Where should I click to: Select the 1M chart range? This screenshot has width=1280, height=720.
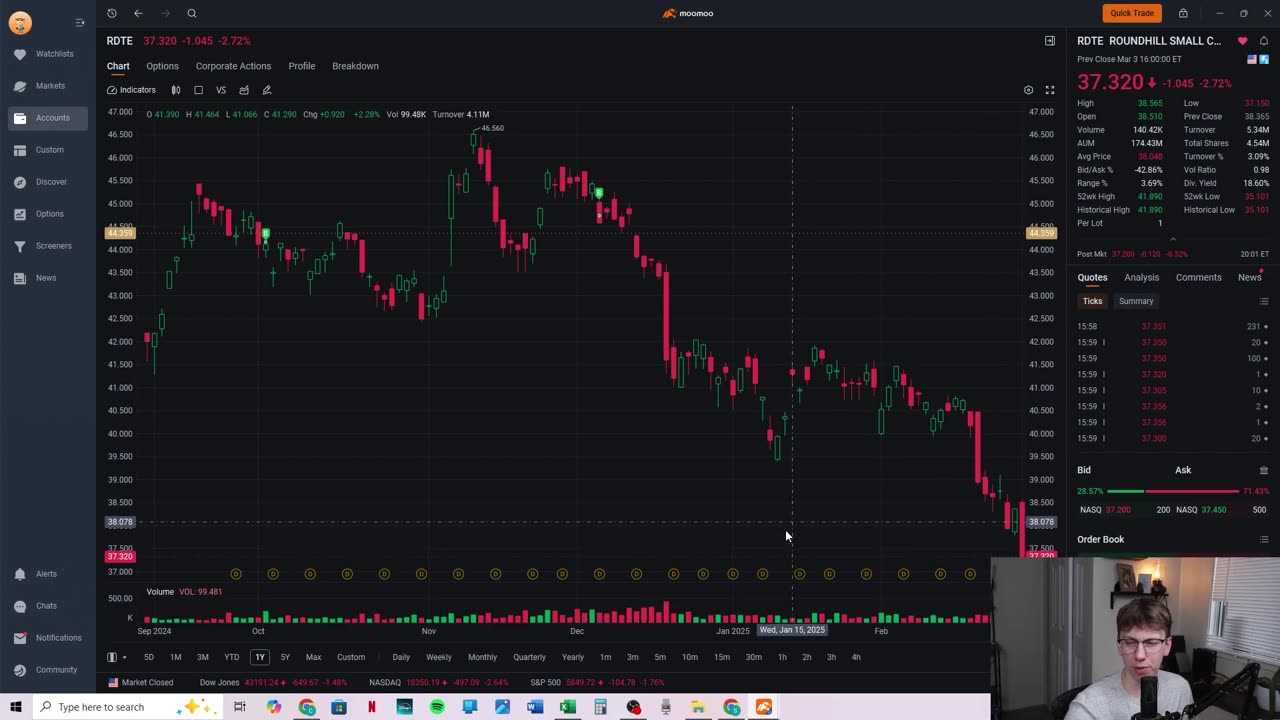(x=176, y=657)
